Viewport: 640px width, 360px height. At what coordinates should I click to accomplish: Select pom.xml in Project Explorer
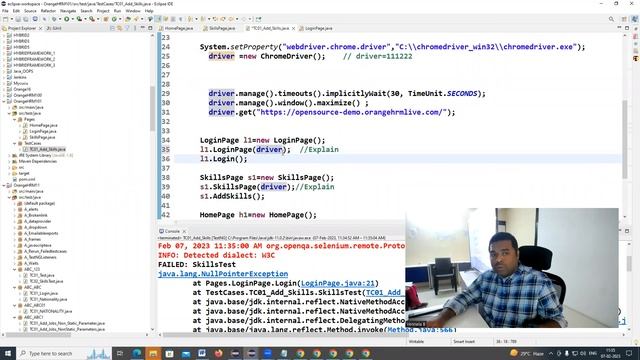[27, 179]
